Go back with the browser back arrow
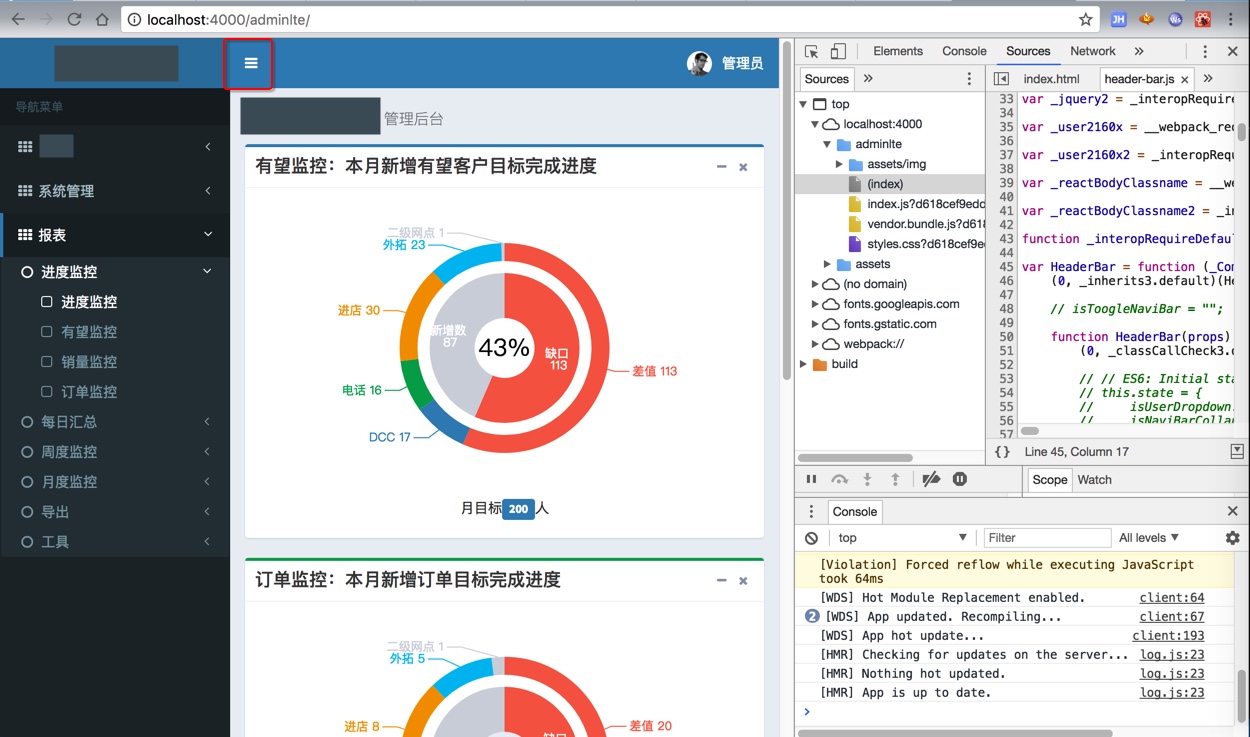The image size is (1250, 737). click(17, 19)
